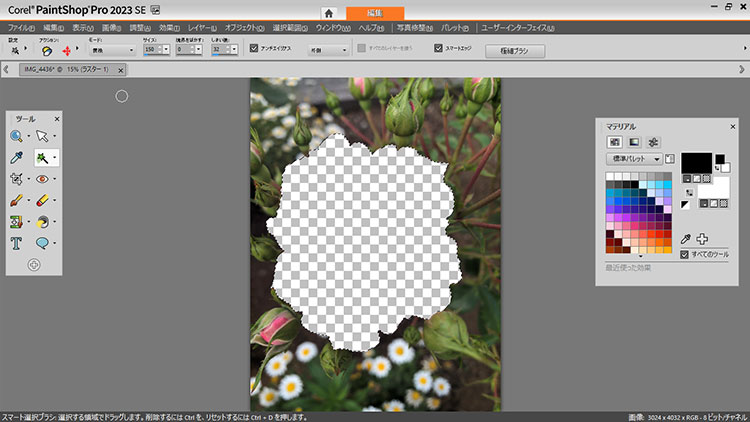Choose the Dropper tool in Tools palette
This screenshot has width=750, height=422.
click(x=17, y=158)
